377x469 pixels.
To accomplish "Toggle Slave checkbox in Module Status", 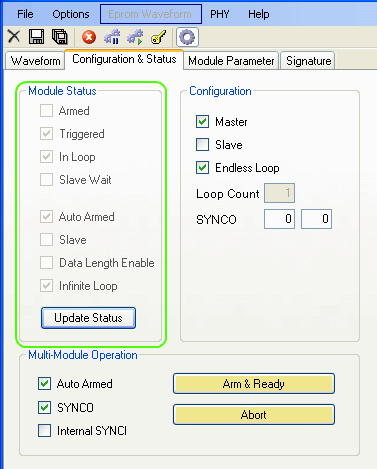I will (46, 240).
